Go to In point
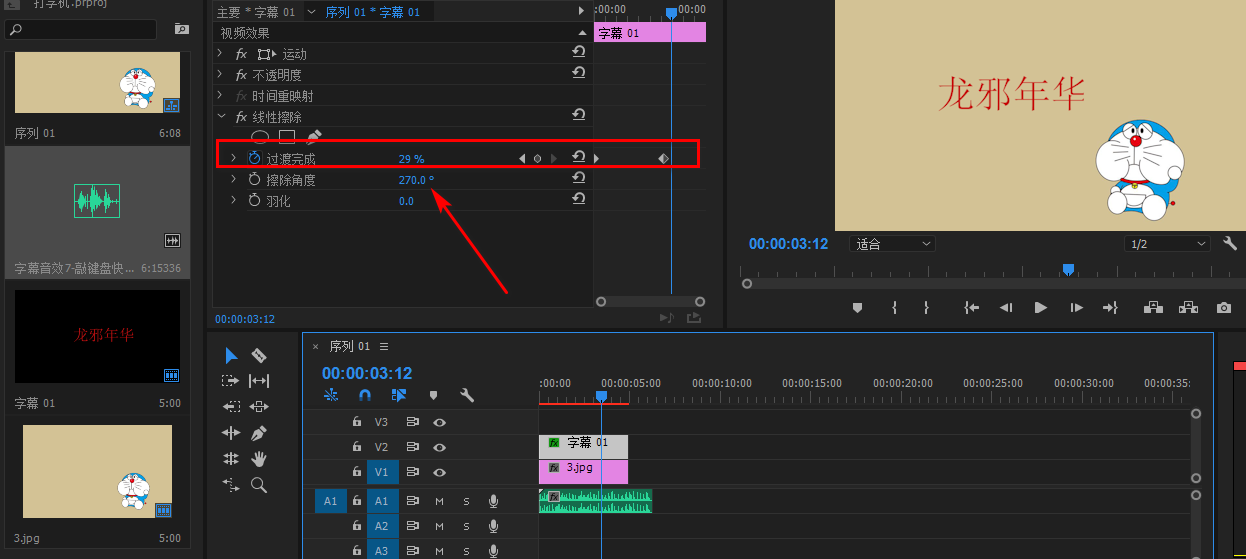This screenshot has width=1246, height=559. pos(971,308)
